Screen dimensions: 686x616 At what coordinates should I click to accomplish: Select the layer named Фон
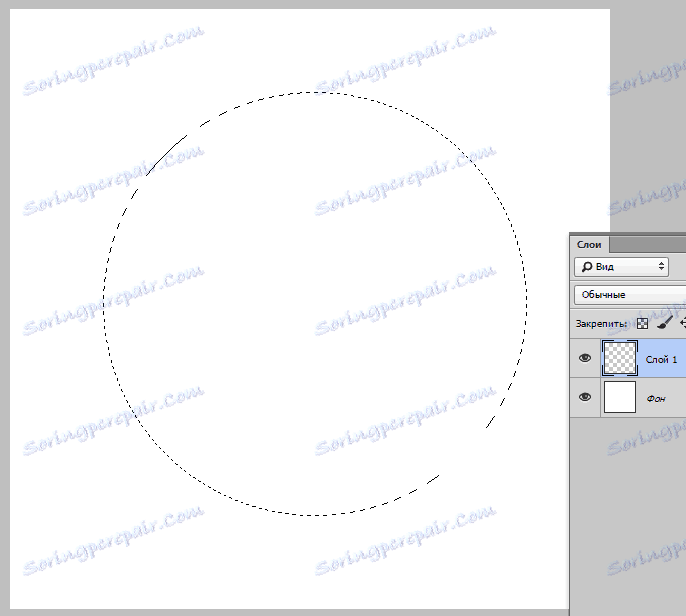pyautogui.click(x=656, y=399)
